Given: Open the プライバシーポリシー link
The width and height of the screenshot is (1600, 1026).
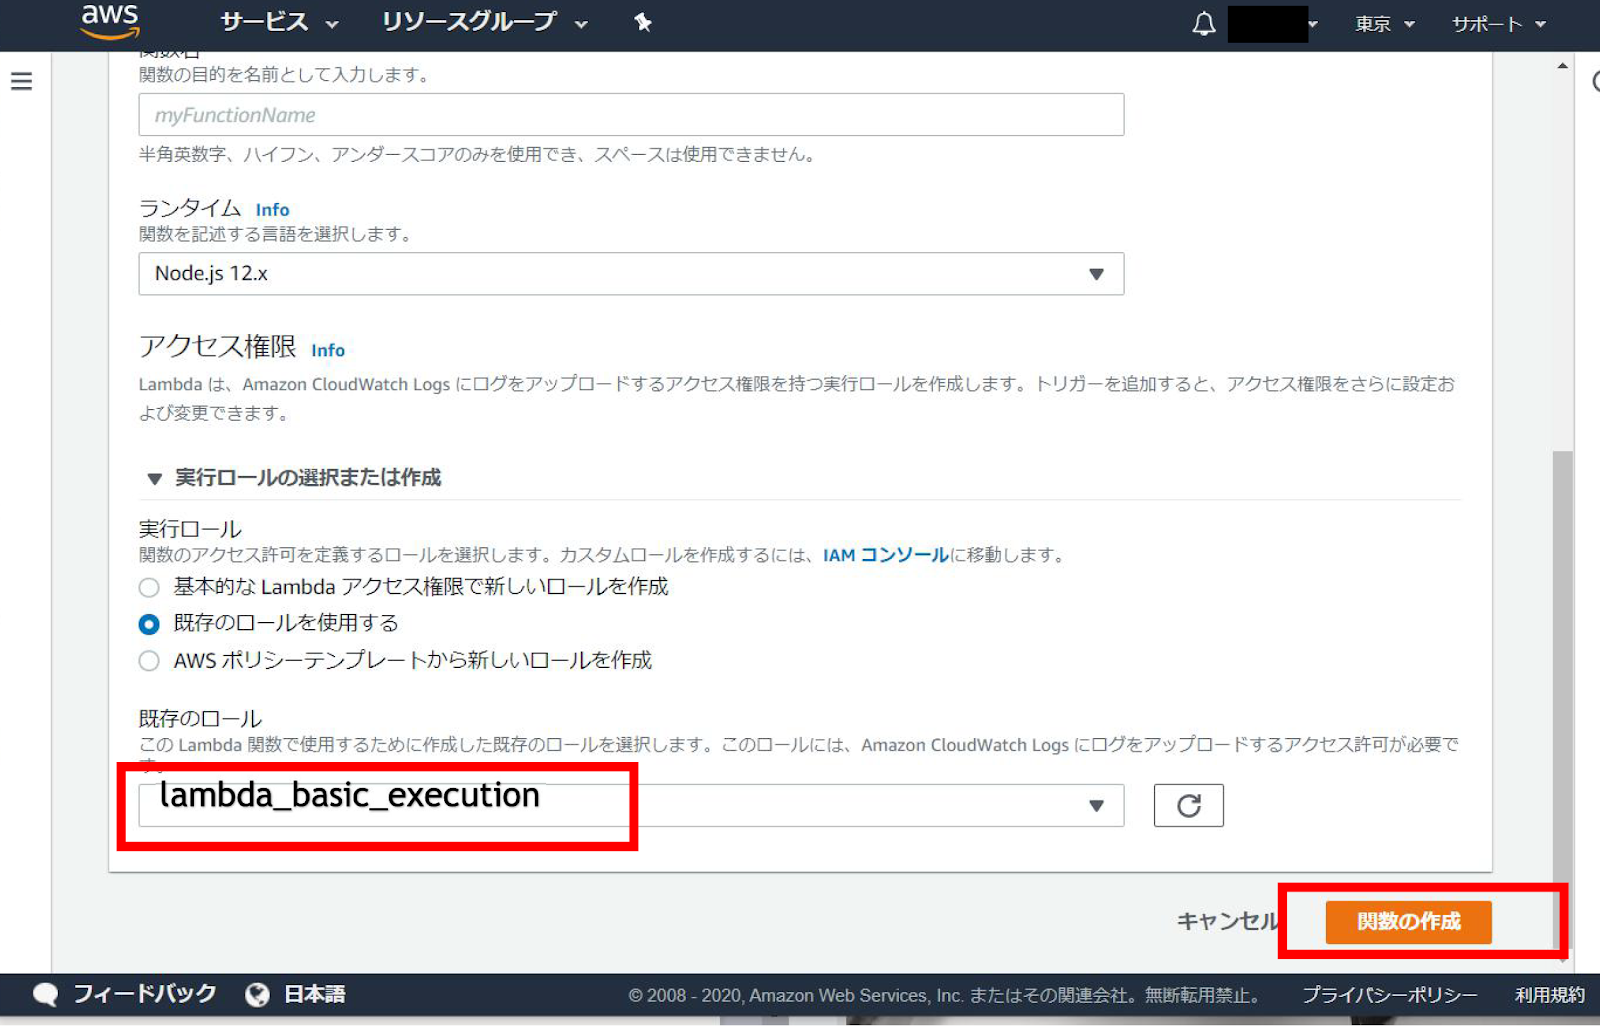Looking at the screenshot, I should (1389, 995).
